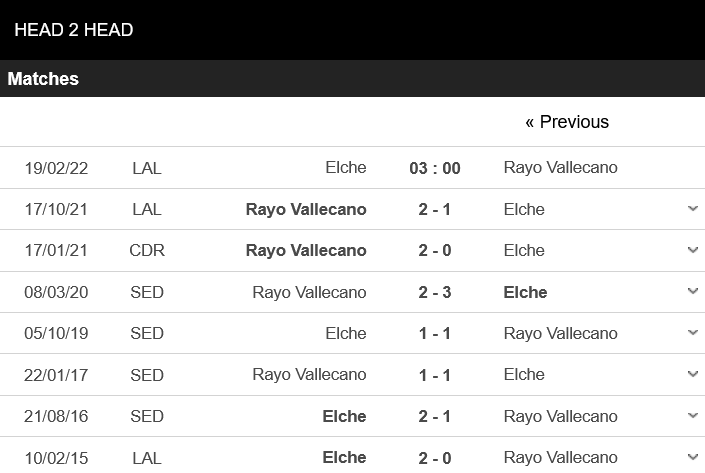Open the 2 - 1 score from 17/10/21
The width and height of the screenshot is (705, 473).
[x=434, y=210]
